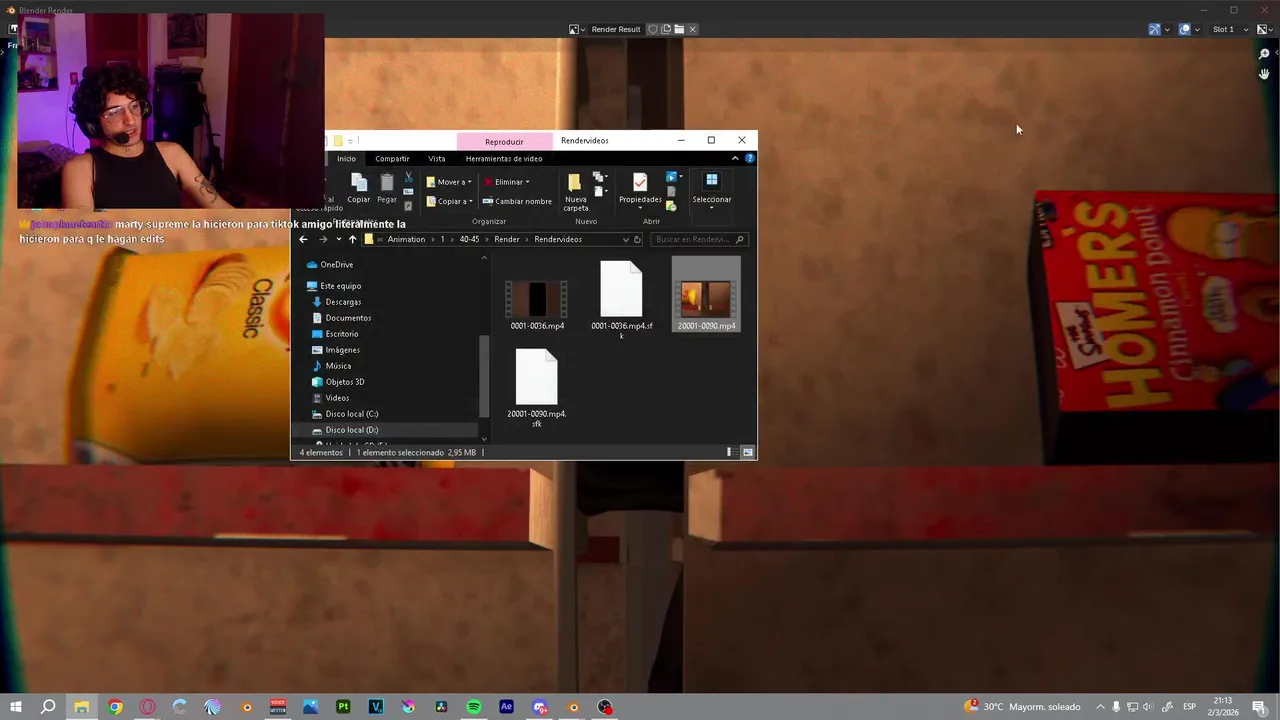Open Copiar a dropdown

(449, 201)
